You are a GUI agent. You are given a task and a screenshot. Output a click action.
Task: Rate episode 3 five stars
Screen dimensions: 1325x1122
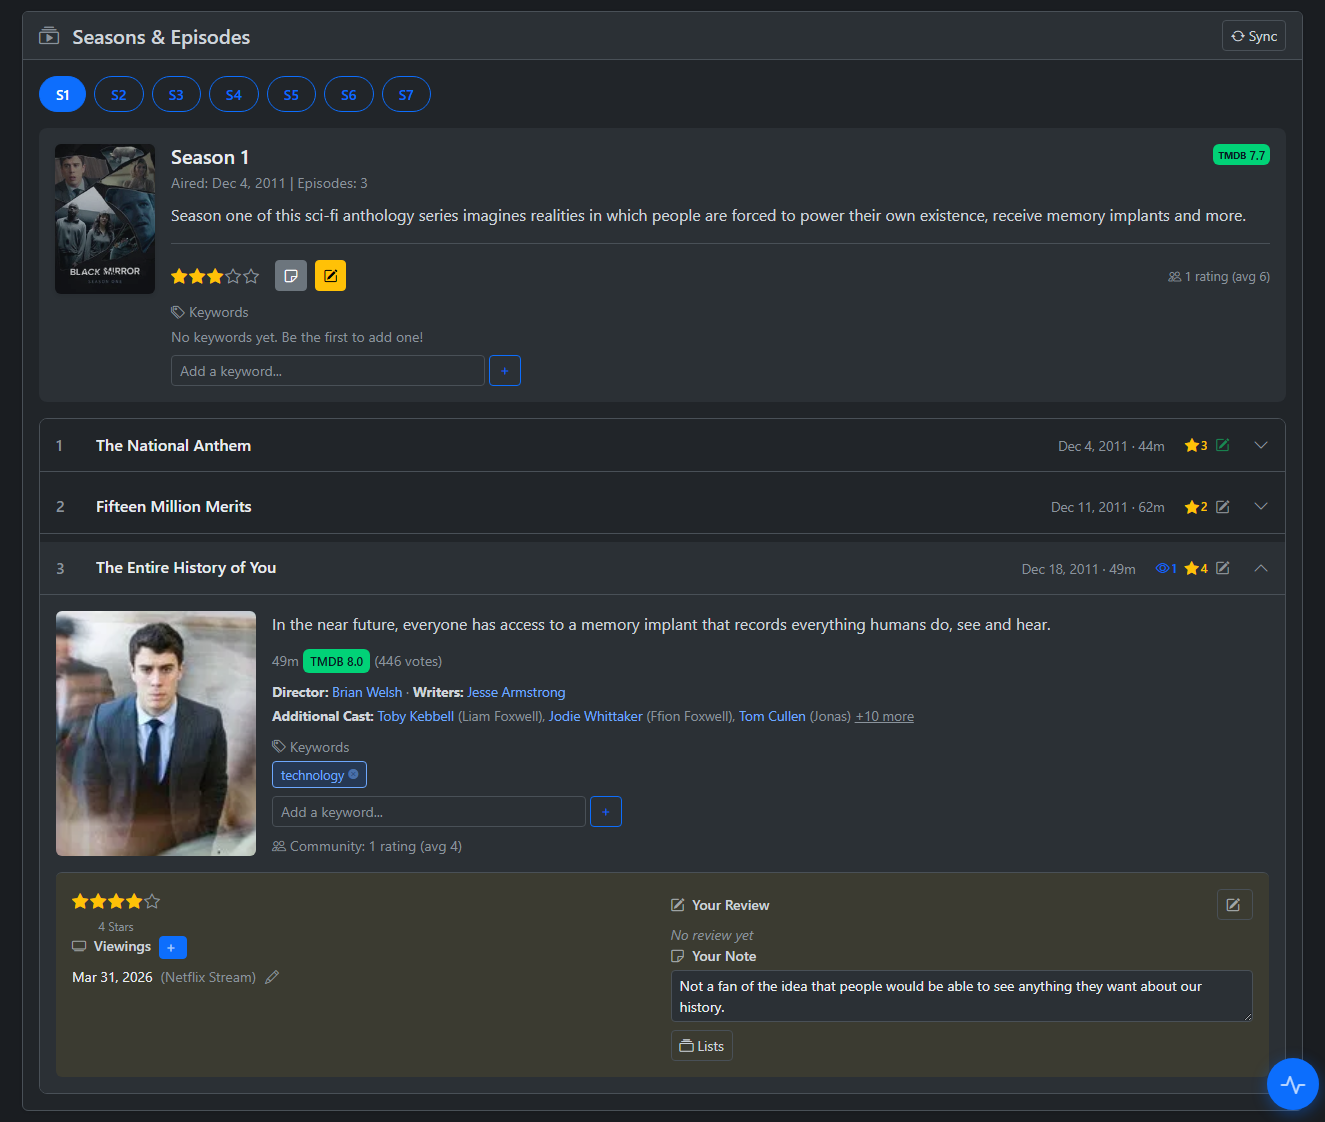pyautogui.click(x=152, y=902)
